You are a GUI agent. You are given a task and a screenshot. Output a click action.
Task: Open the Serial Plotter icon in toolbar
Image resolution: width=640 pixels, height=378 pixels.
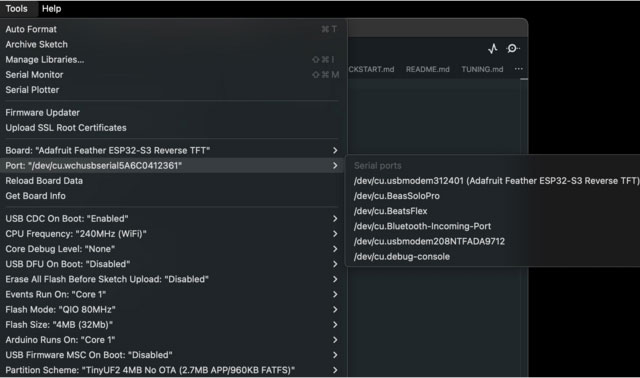click(x=493, y=49)
